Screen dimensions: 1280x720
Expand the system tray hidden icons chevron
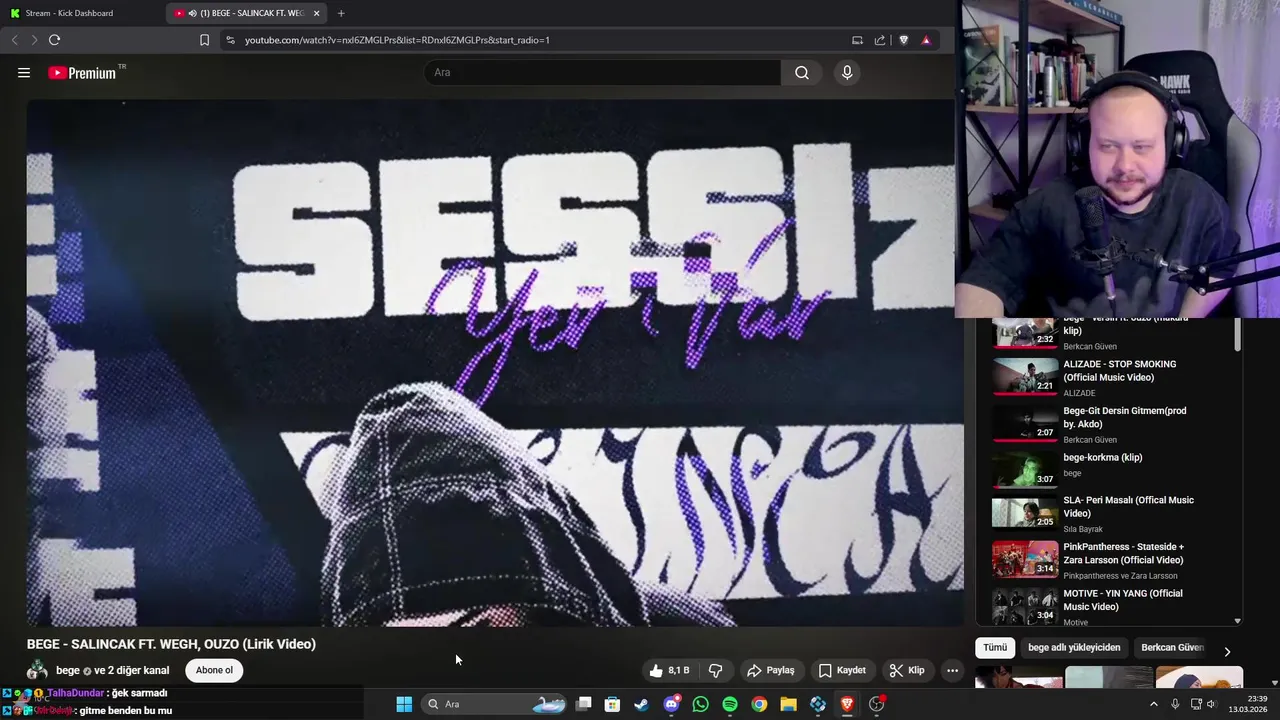pyautogui.click(x=1153, y=704)
